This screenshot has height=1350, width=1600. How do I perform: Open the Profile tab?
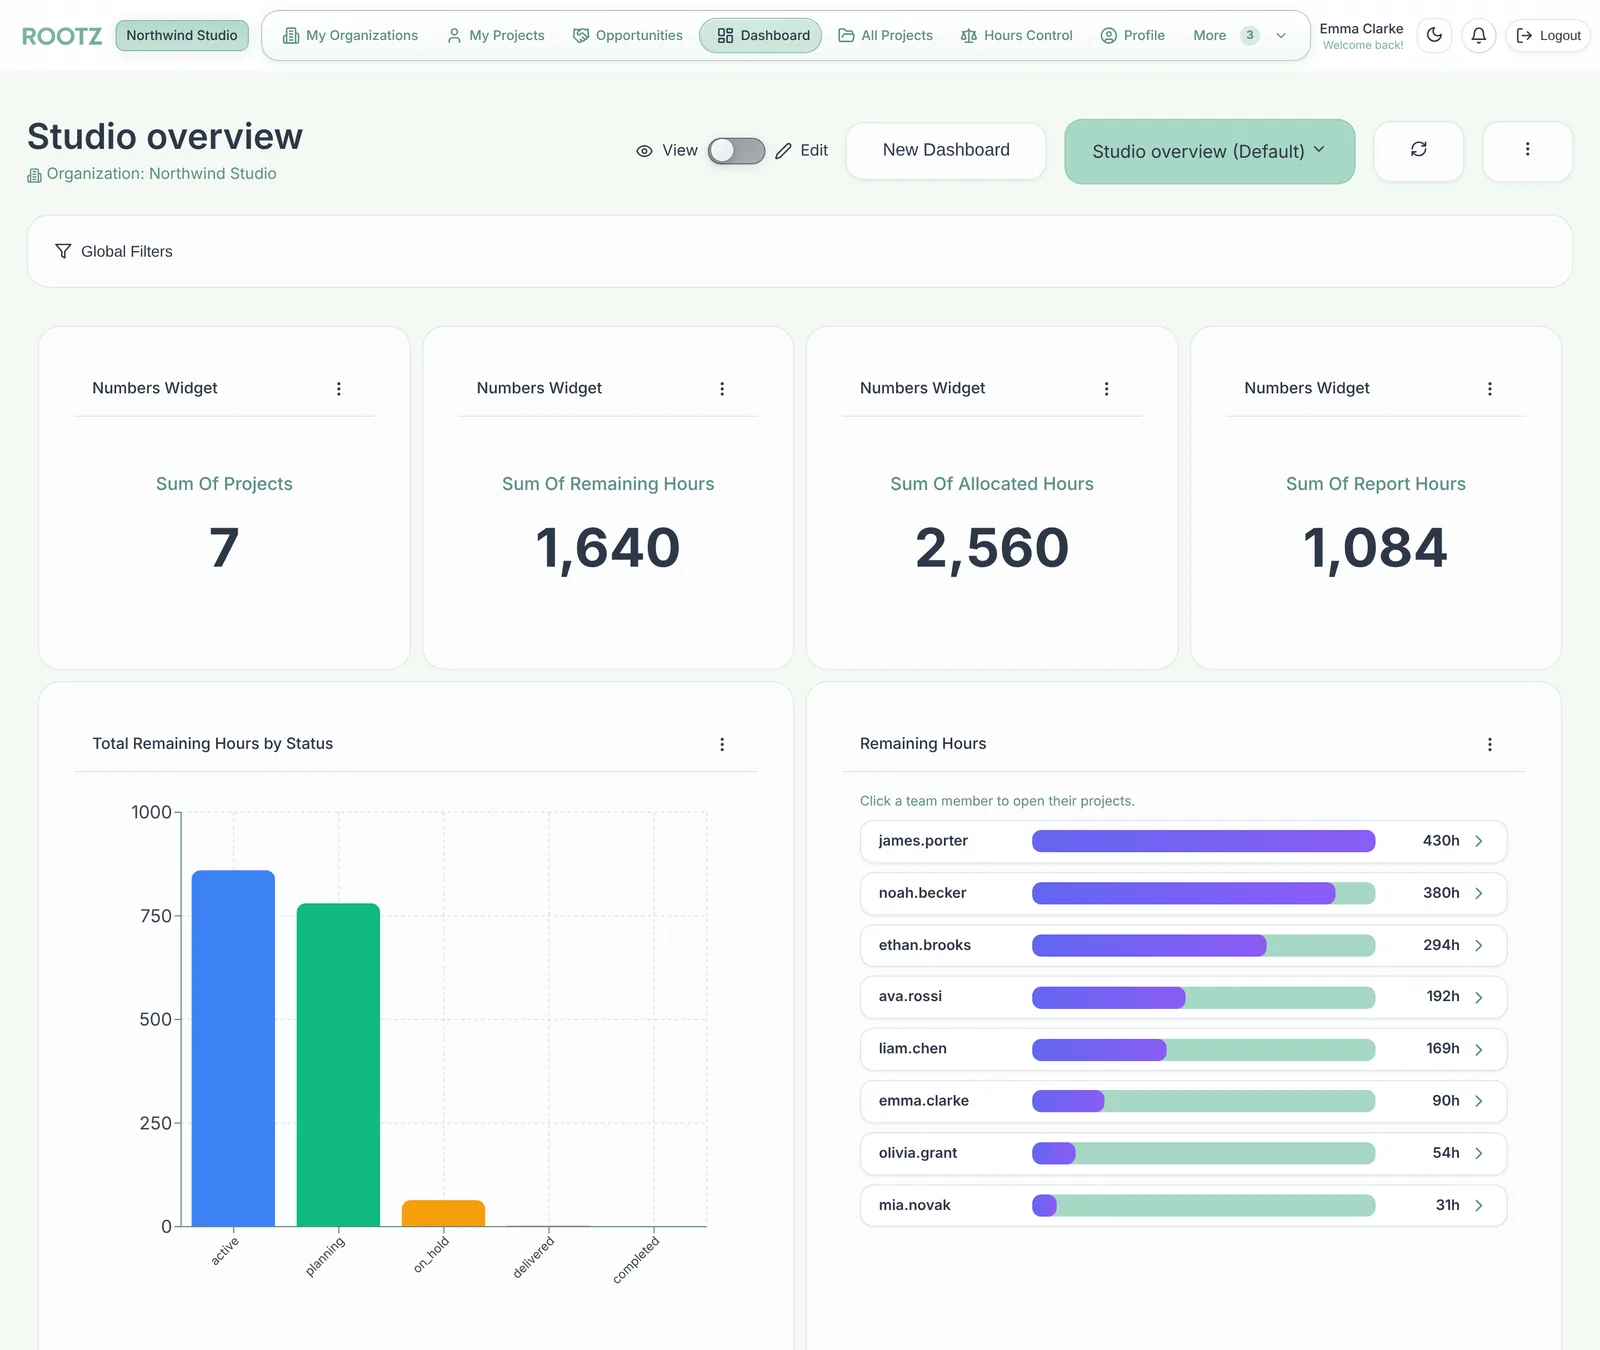[x=1133, y=36]
